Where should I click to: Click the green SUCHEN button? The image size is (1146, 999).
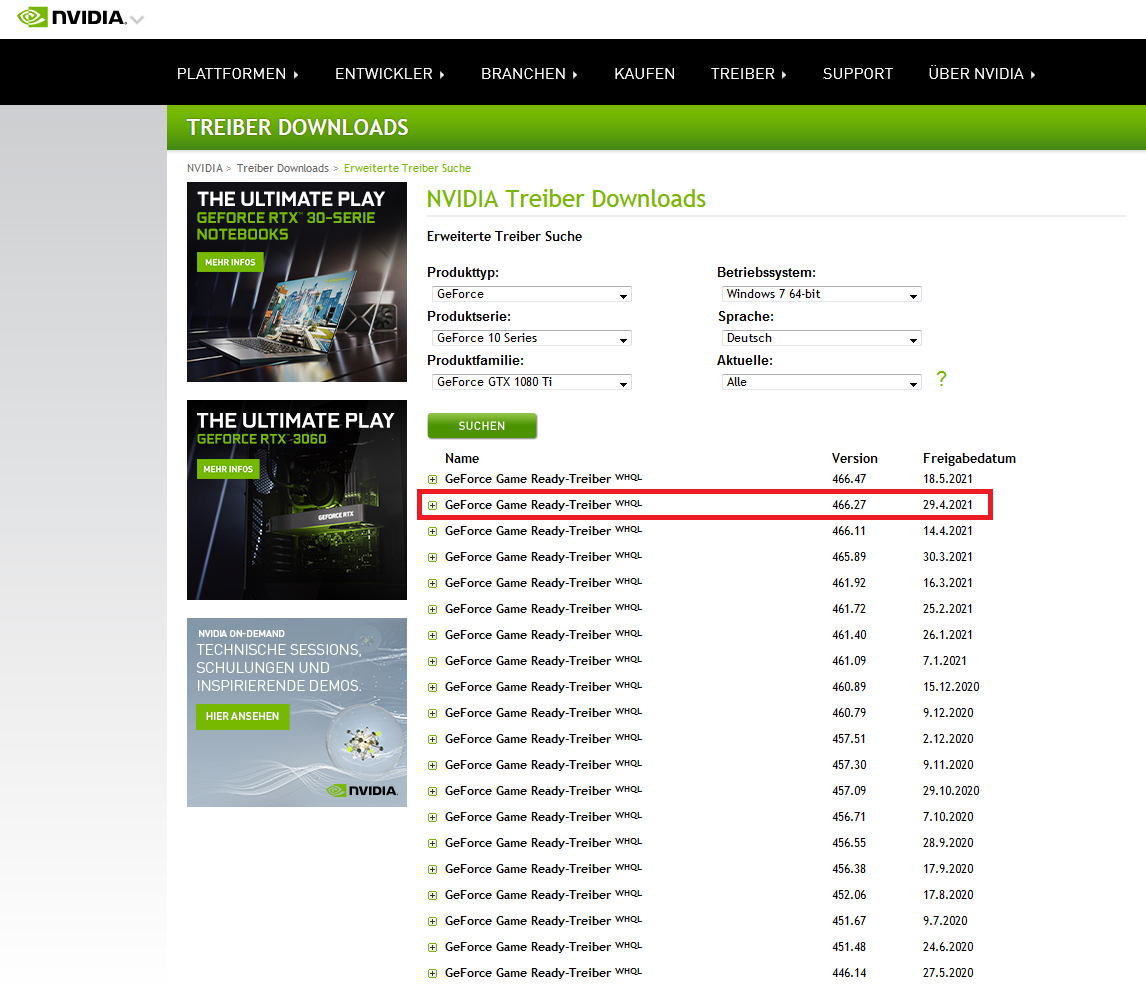tap(482, 426)
